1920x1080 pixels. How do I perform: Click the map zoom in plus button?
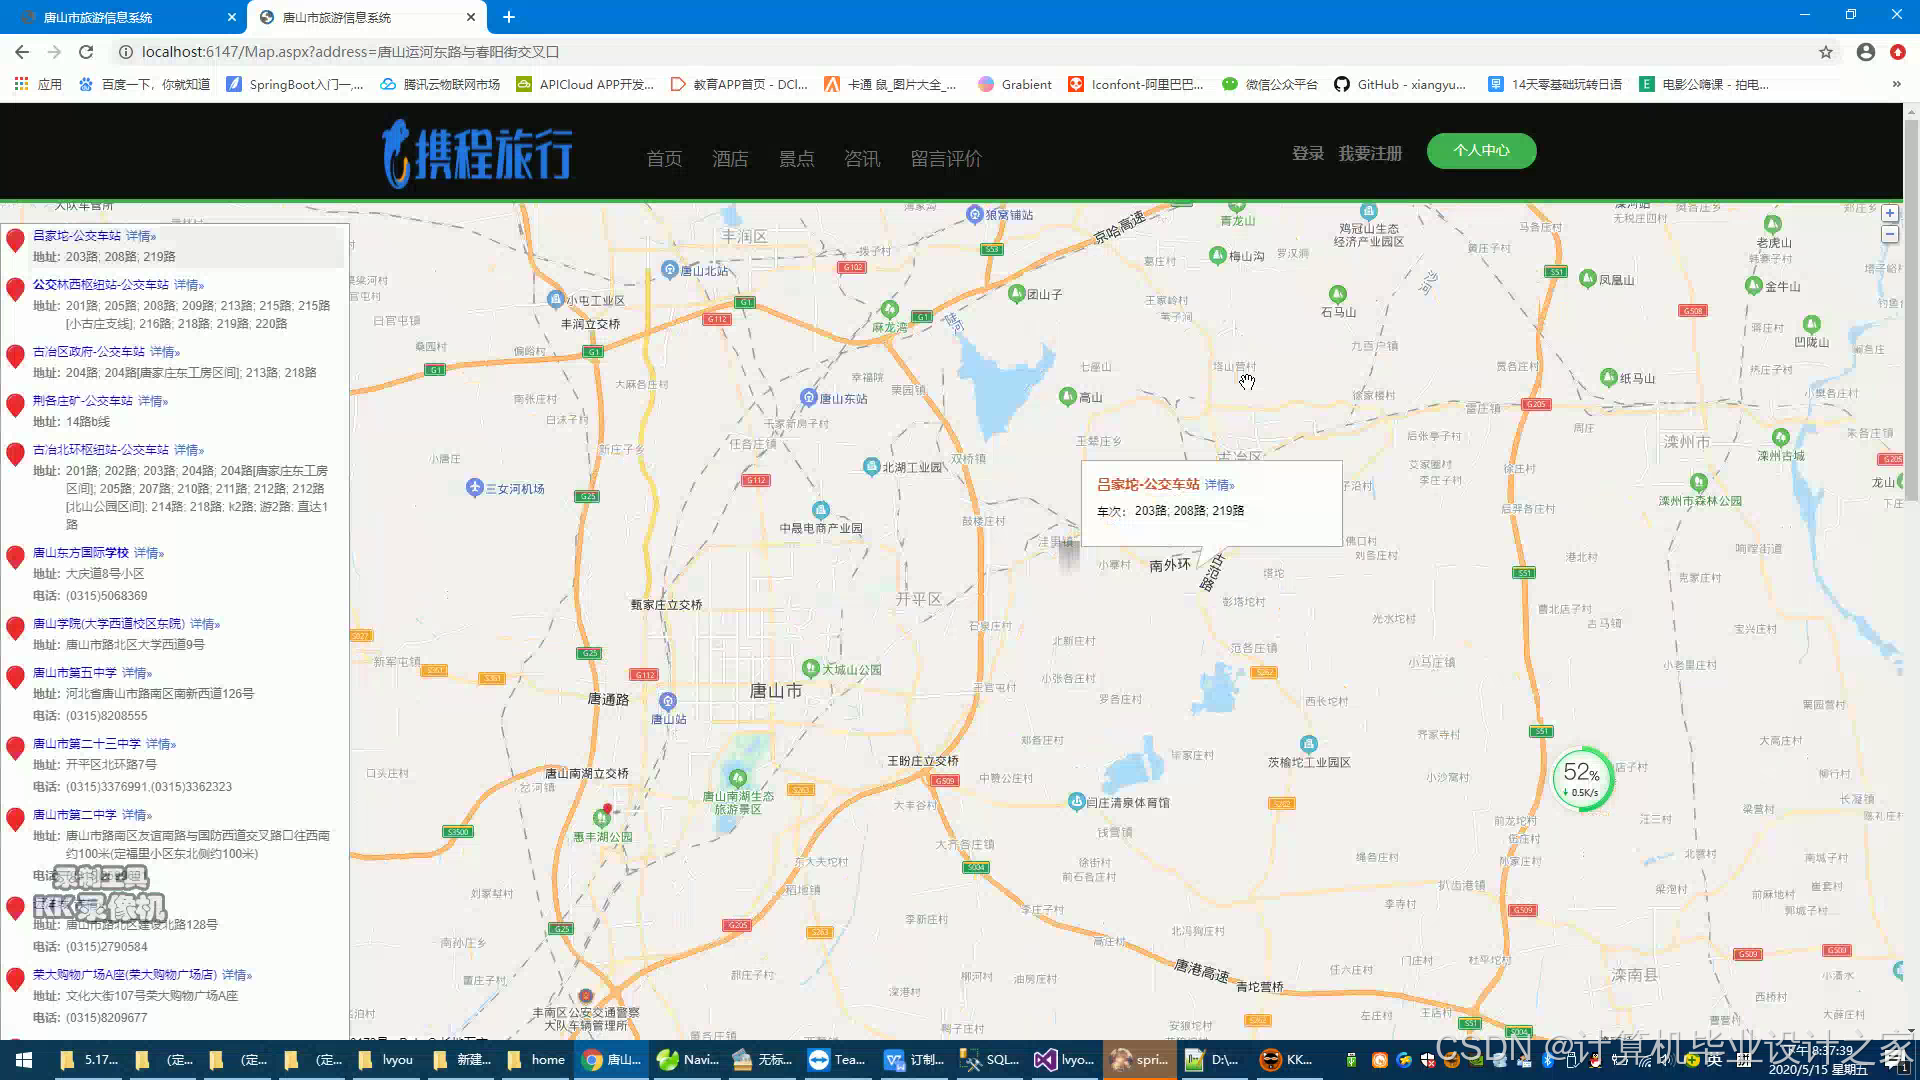(1889, 213)
